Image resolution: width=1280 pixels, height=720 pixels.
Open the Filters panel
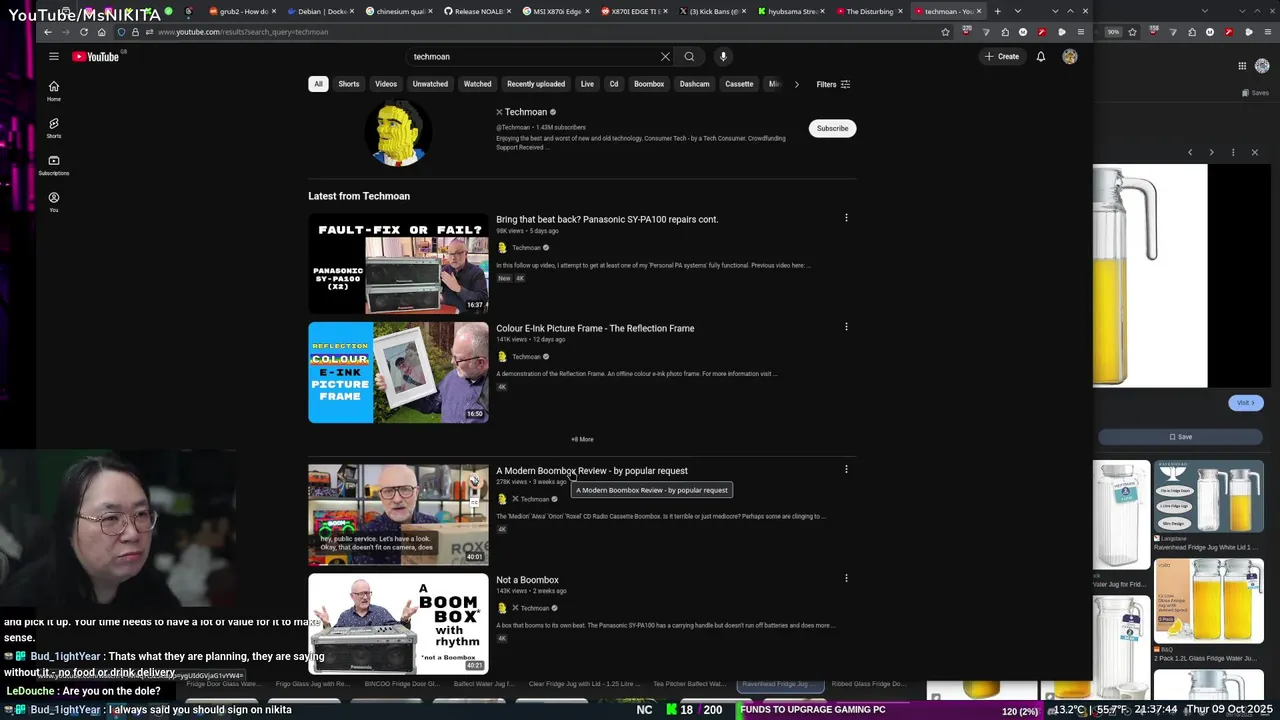tap(833, 84)
